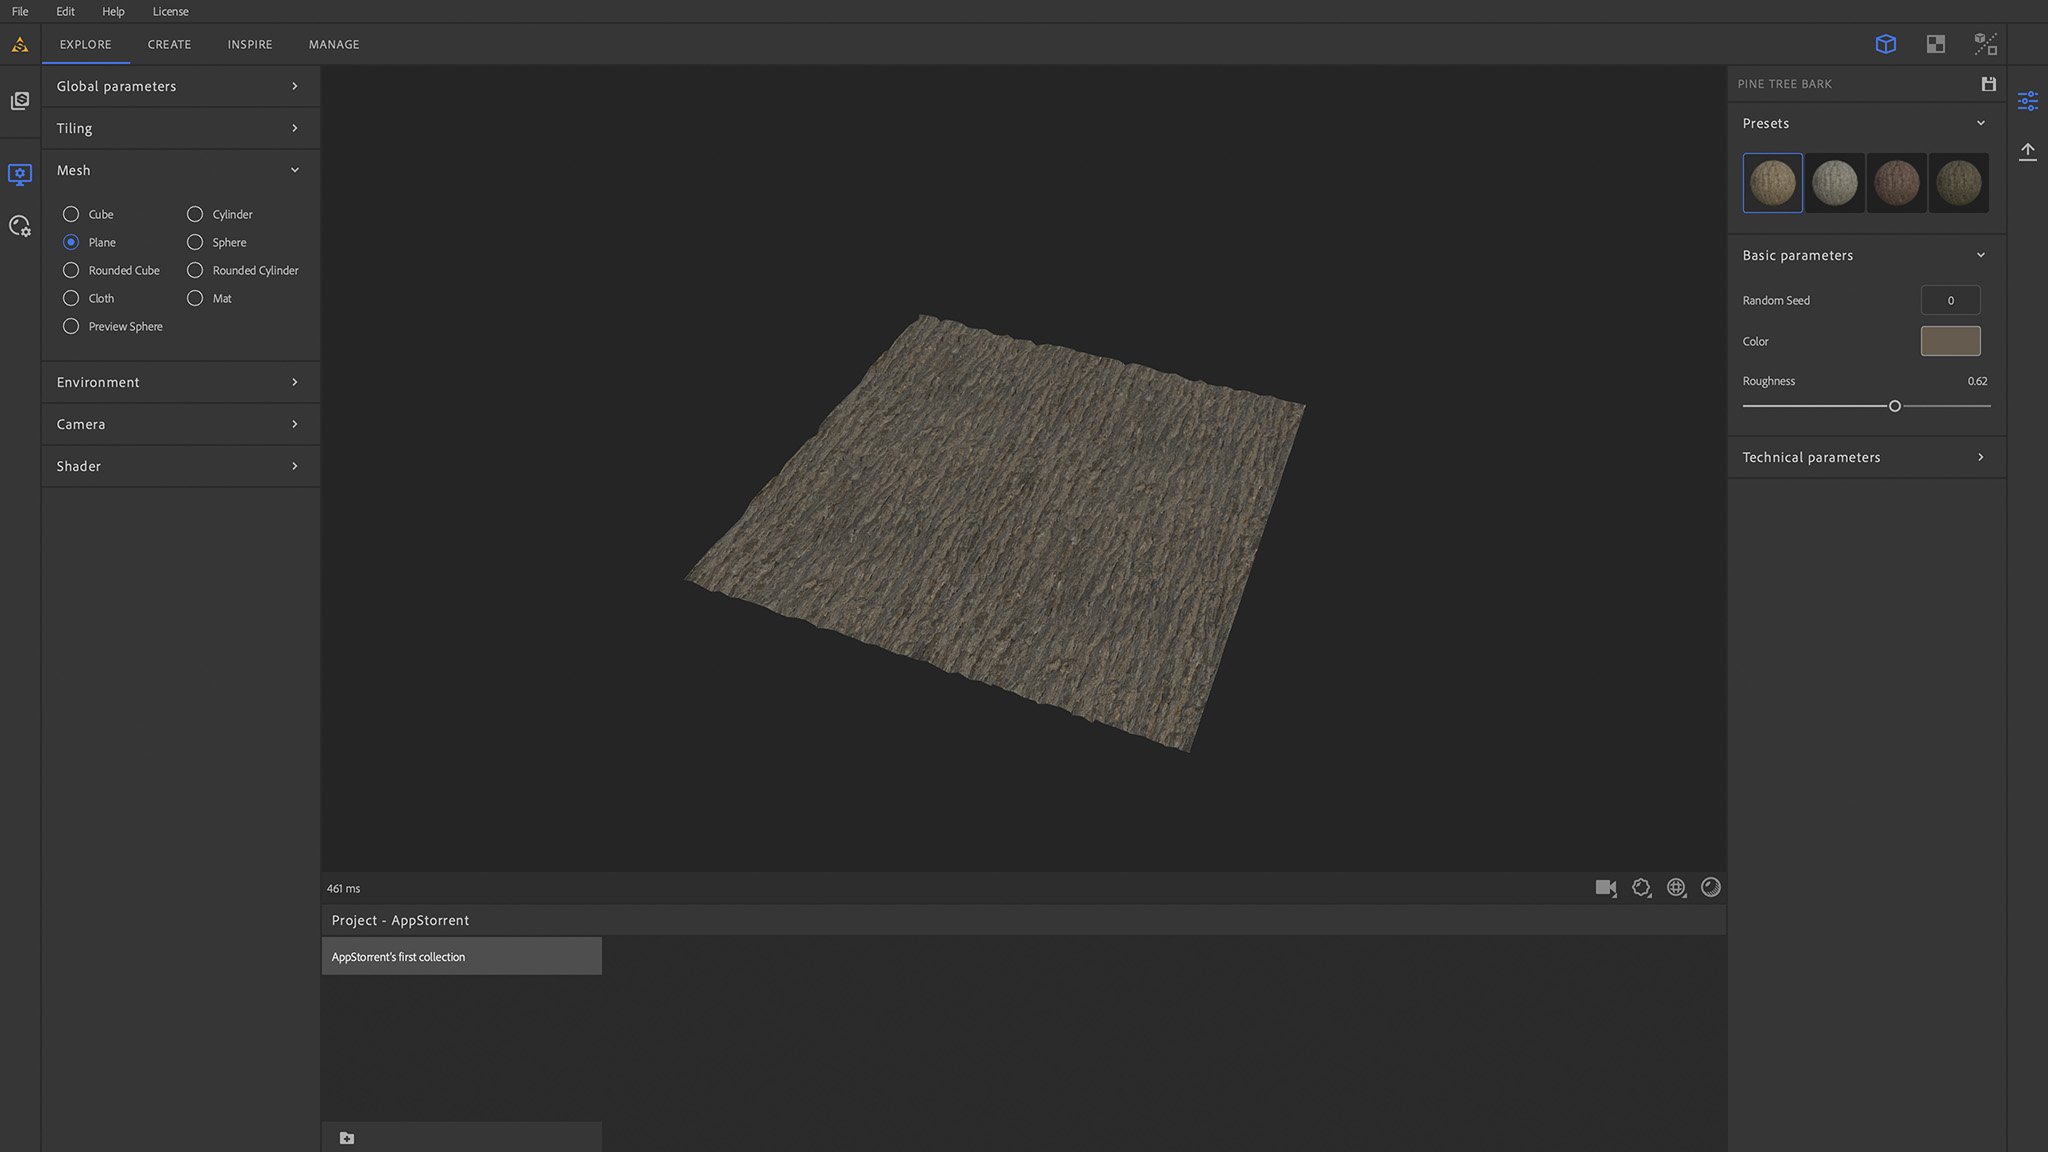Expand the Global parameters section
Screen dimensions: 2048x1152
click(x=180, y=86)
